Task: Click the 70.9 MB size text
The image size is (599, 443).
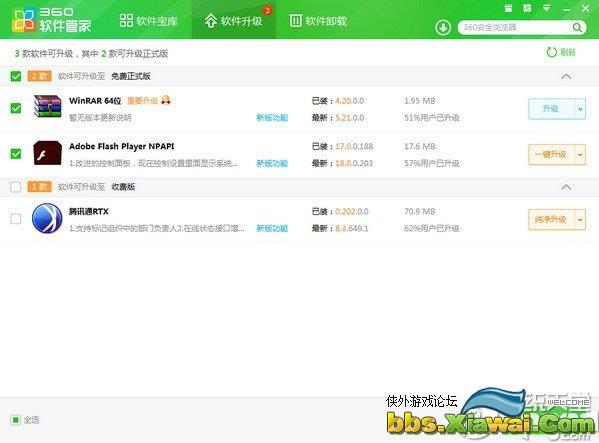Action: pos(420,211)
